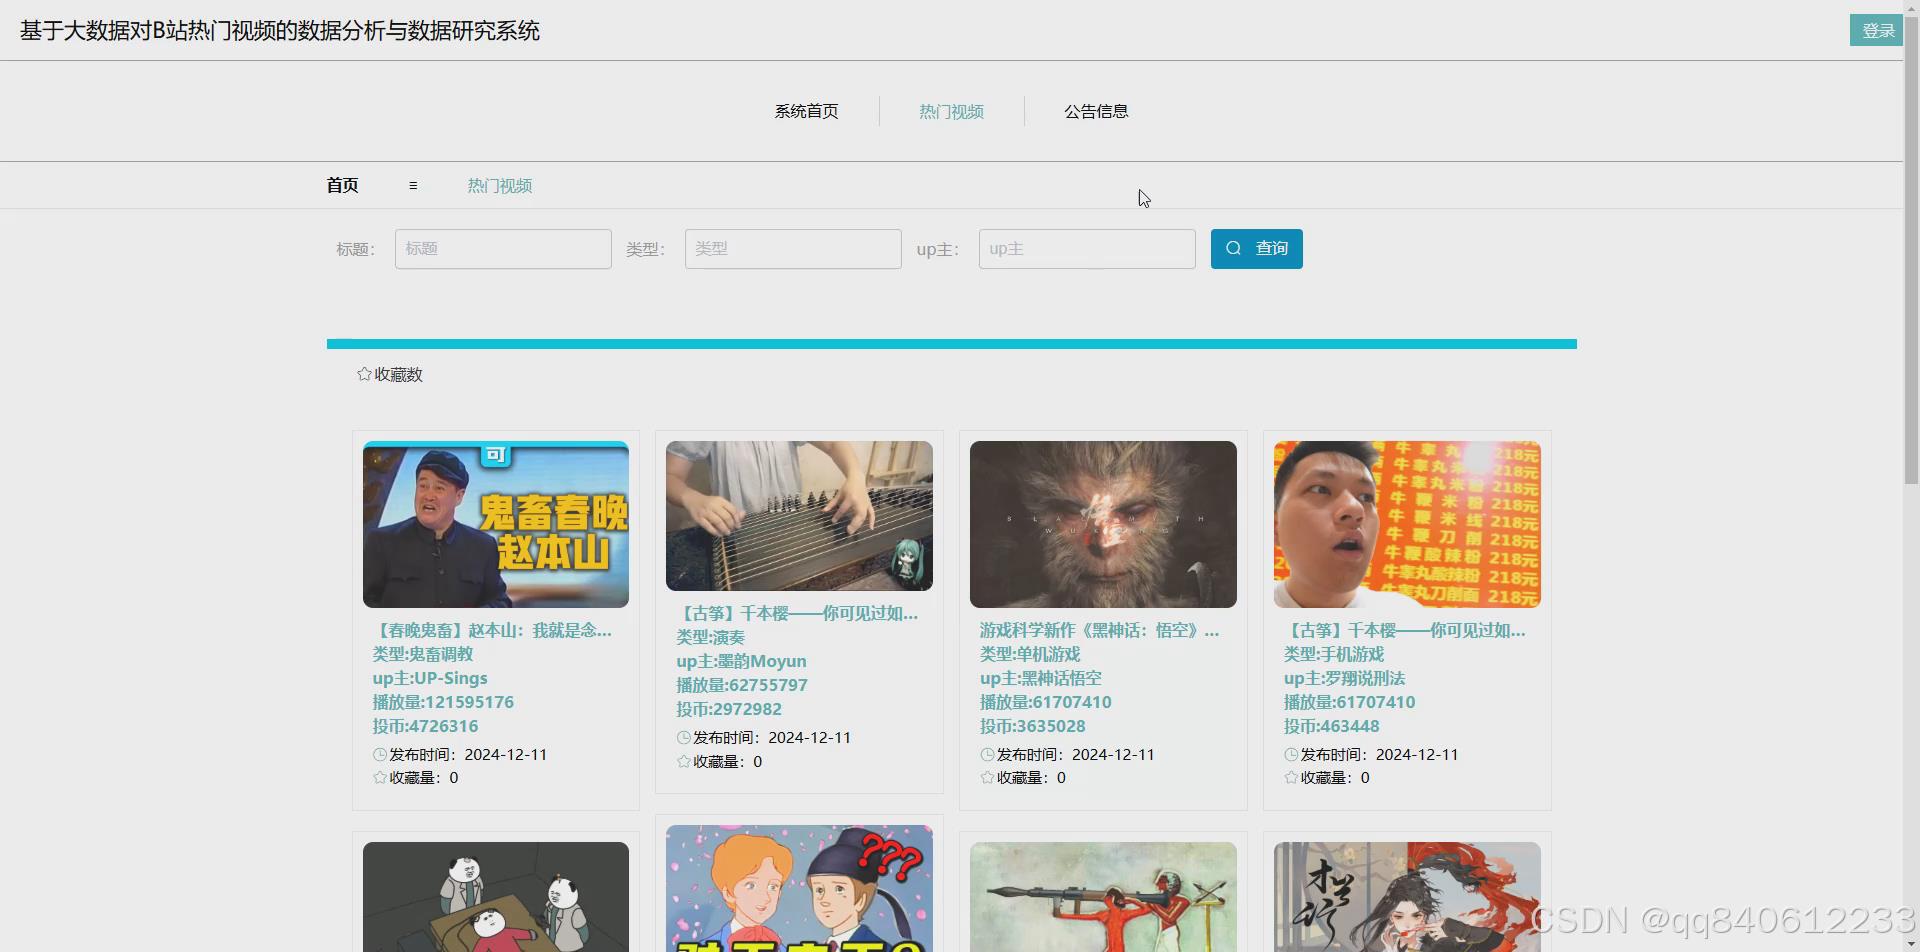Click the magnifier icon inside the 查询 button
This screenshot has width=1920, height=952.
point(1234,248)
